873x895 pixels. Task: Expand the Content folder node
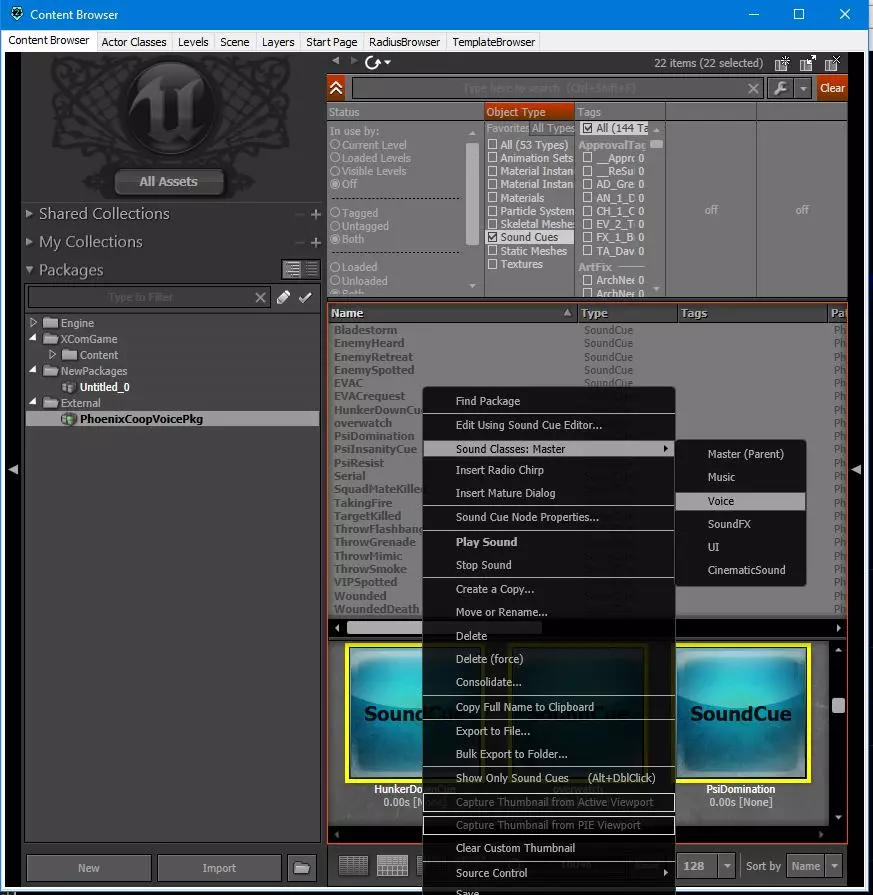(53, 354)
